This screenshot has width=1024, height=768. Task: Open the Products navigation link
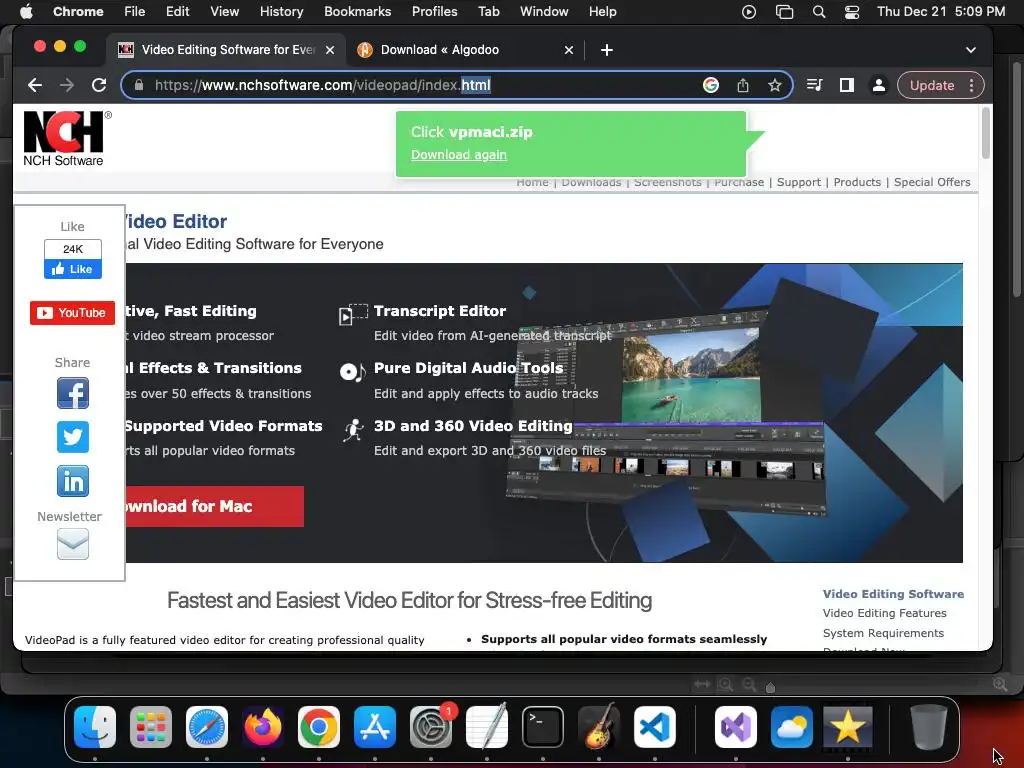[857, 182]
